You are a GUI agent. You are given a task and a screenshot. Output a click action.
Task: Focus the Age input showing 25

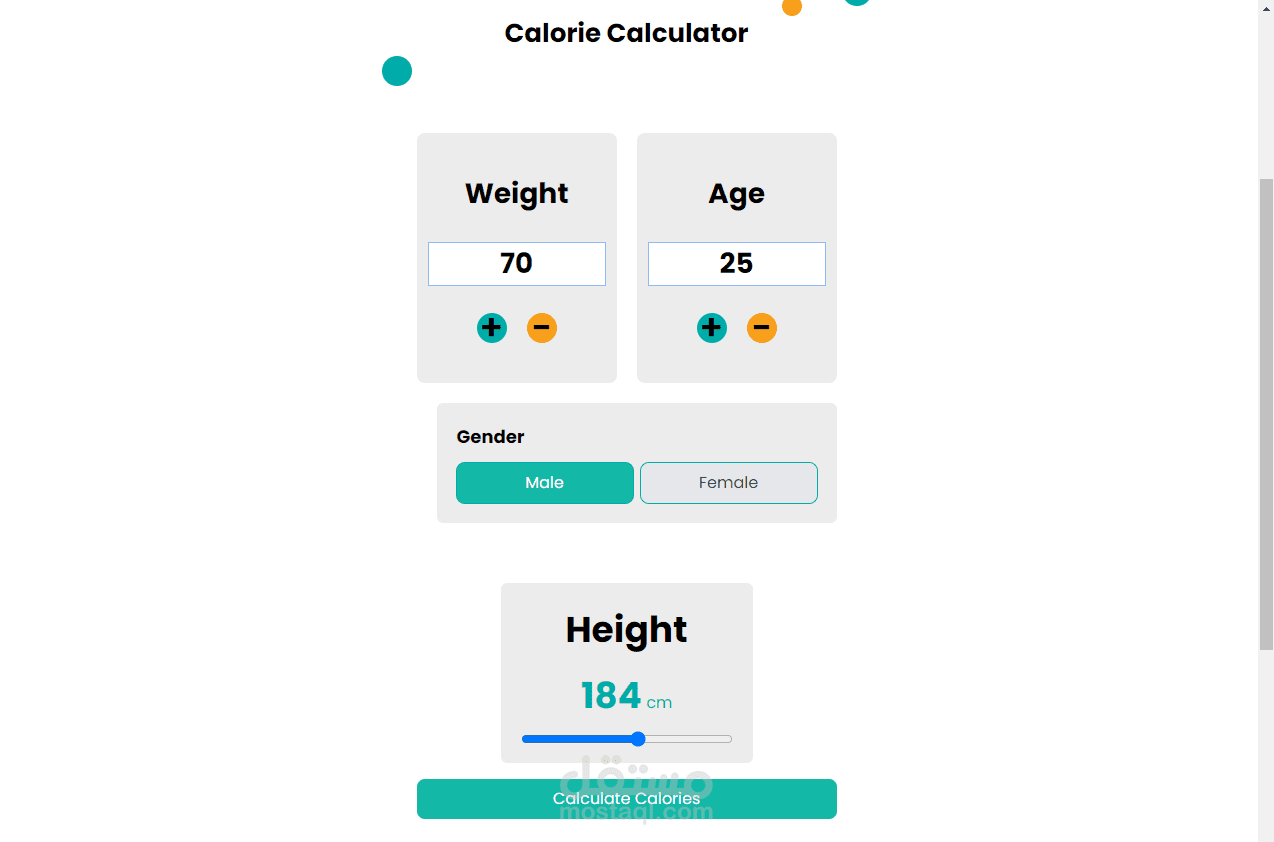(x=737, y=264)
